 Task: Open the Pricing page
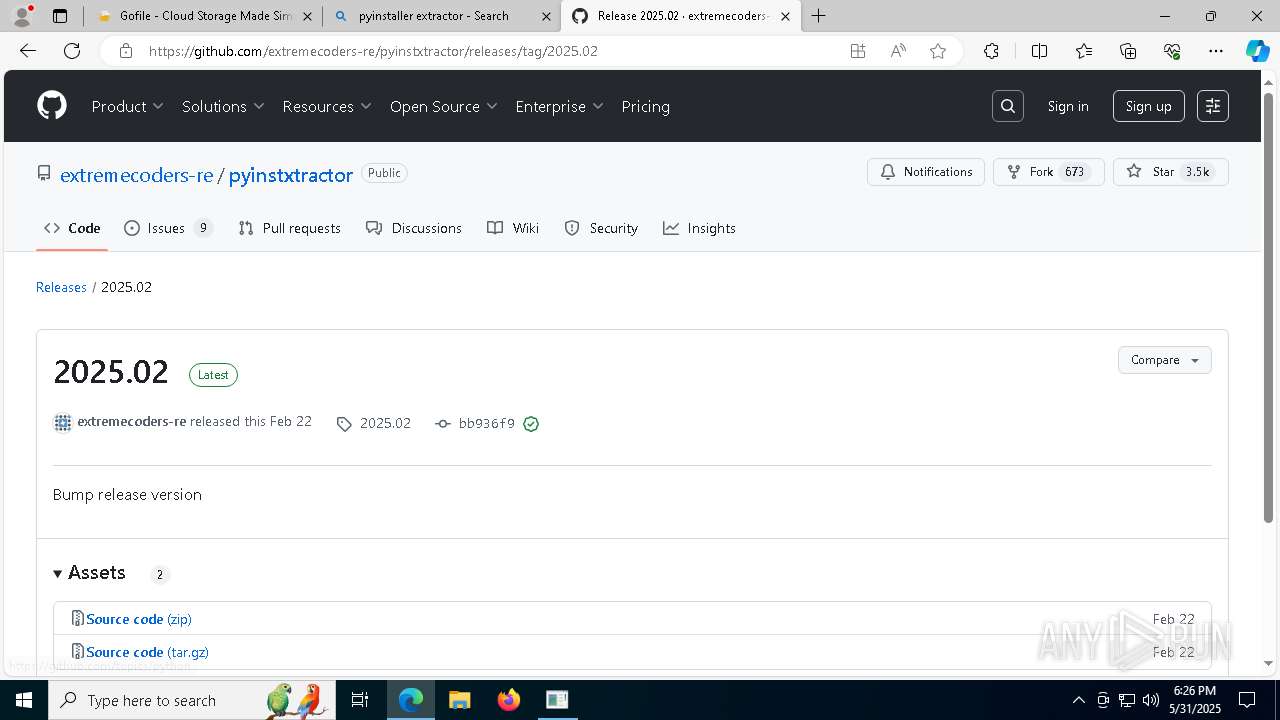[x=645, y=106]
